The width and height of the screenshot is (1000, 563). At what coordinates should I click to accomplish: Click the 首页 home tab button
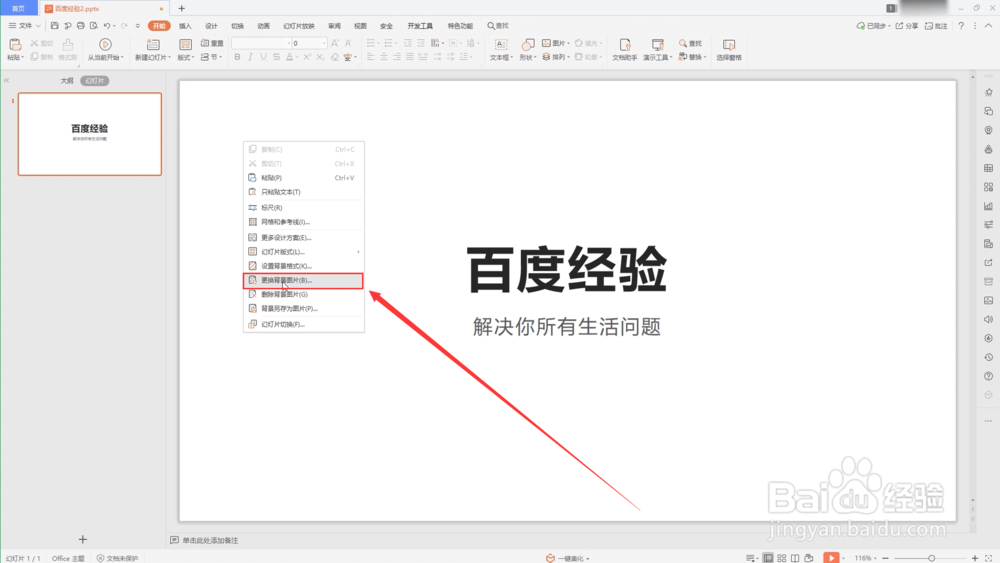point(18,8)
